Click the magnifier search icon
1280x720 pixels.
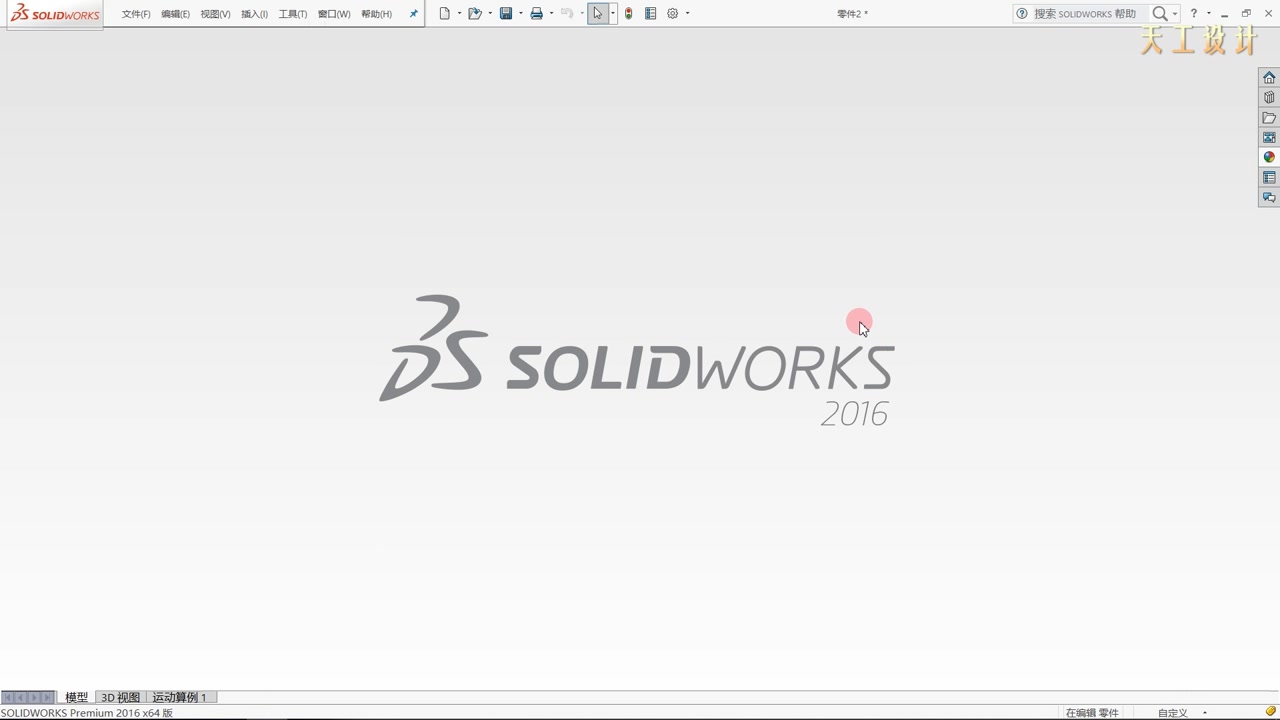pos(1159,14)
